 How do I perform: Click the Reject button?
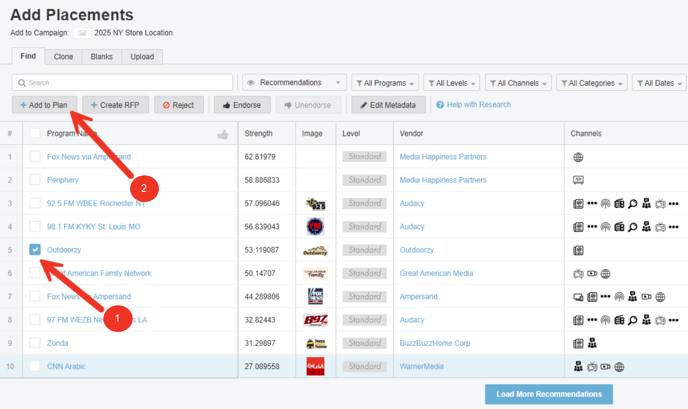[x=179, y=105]
